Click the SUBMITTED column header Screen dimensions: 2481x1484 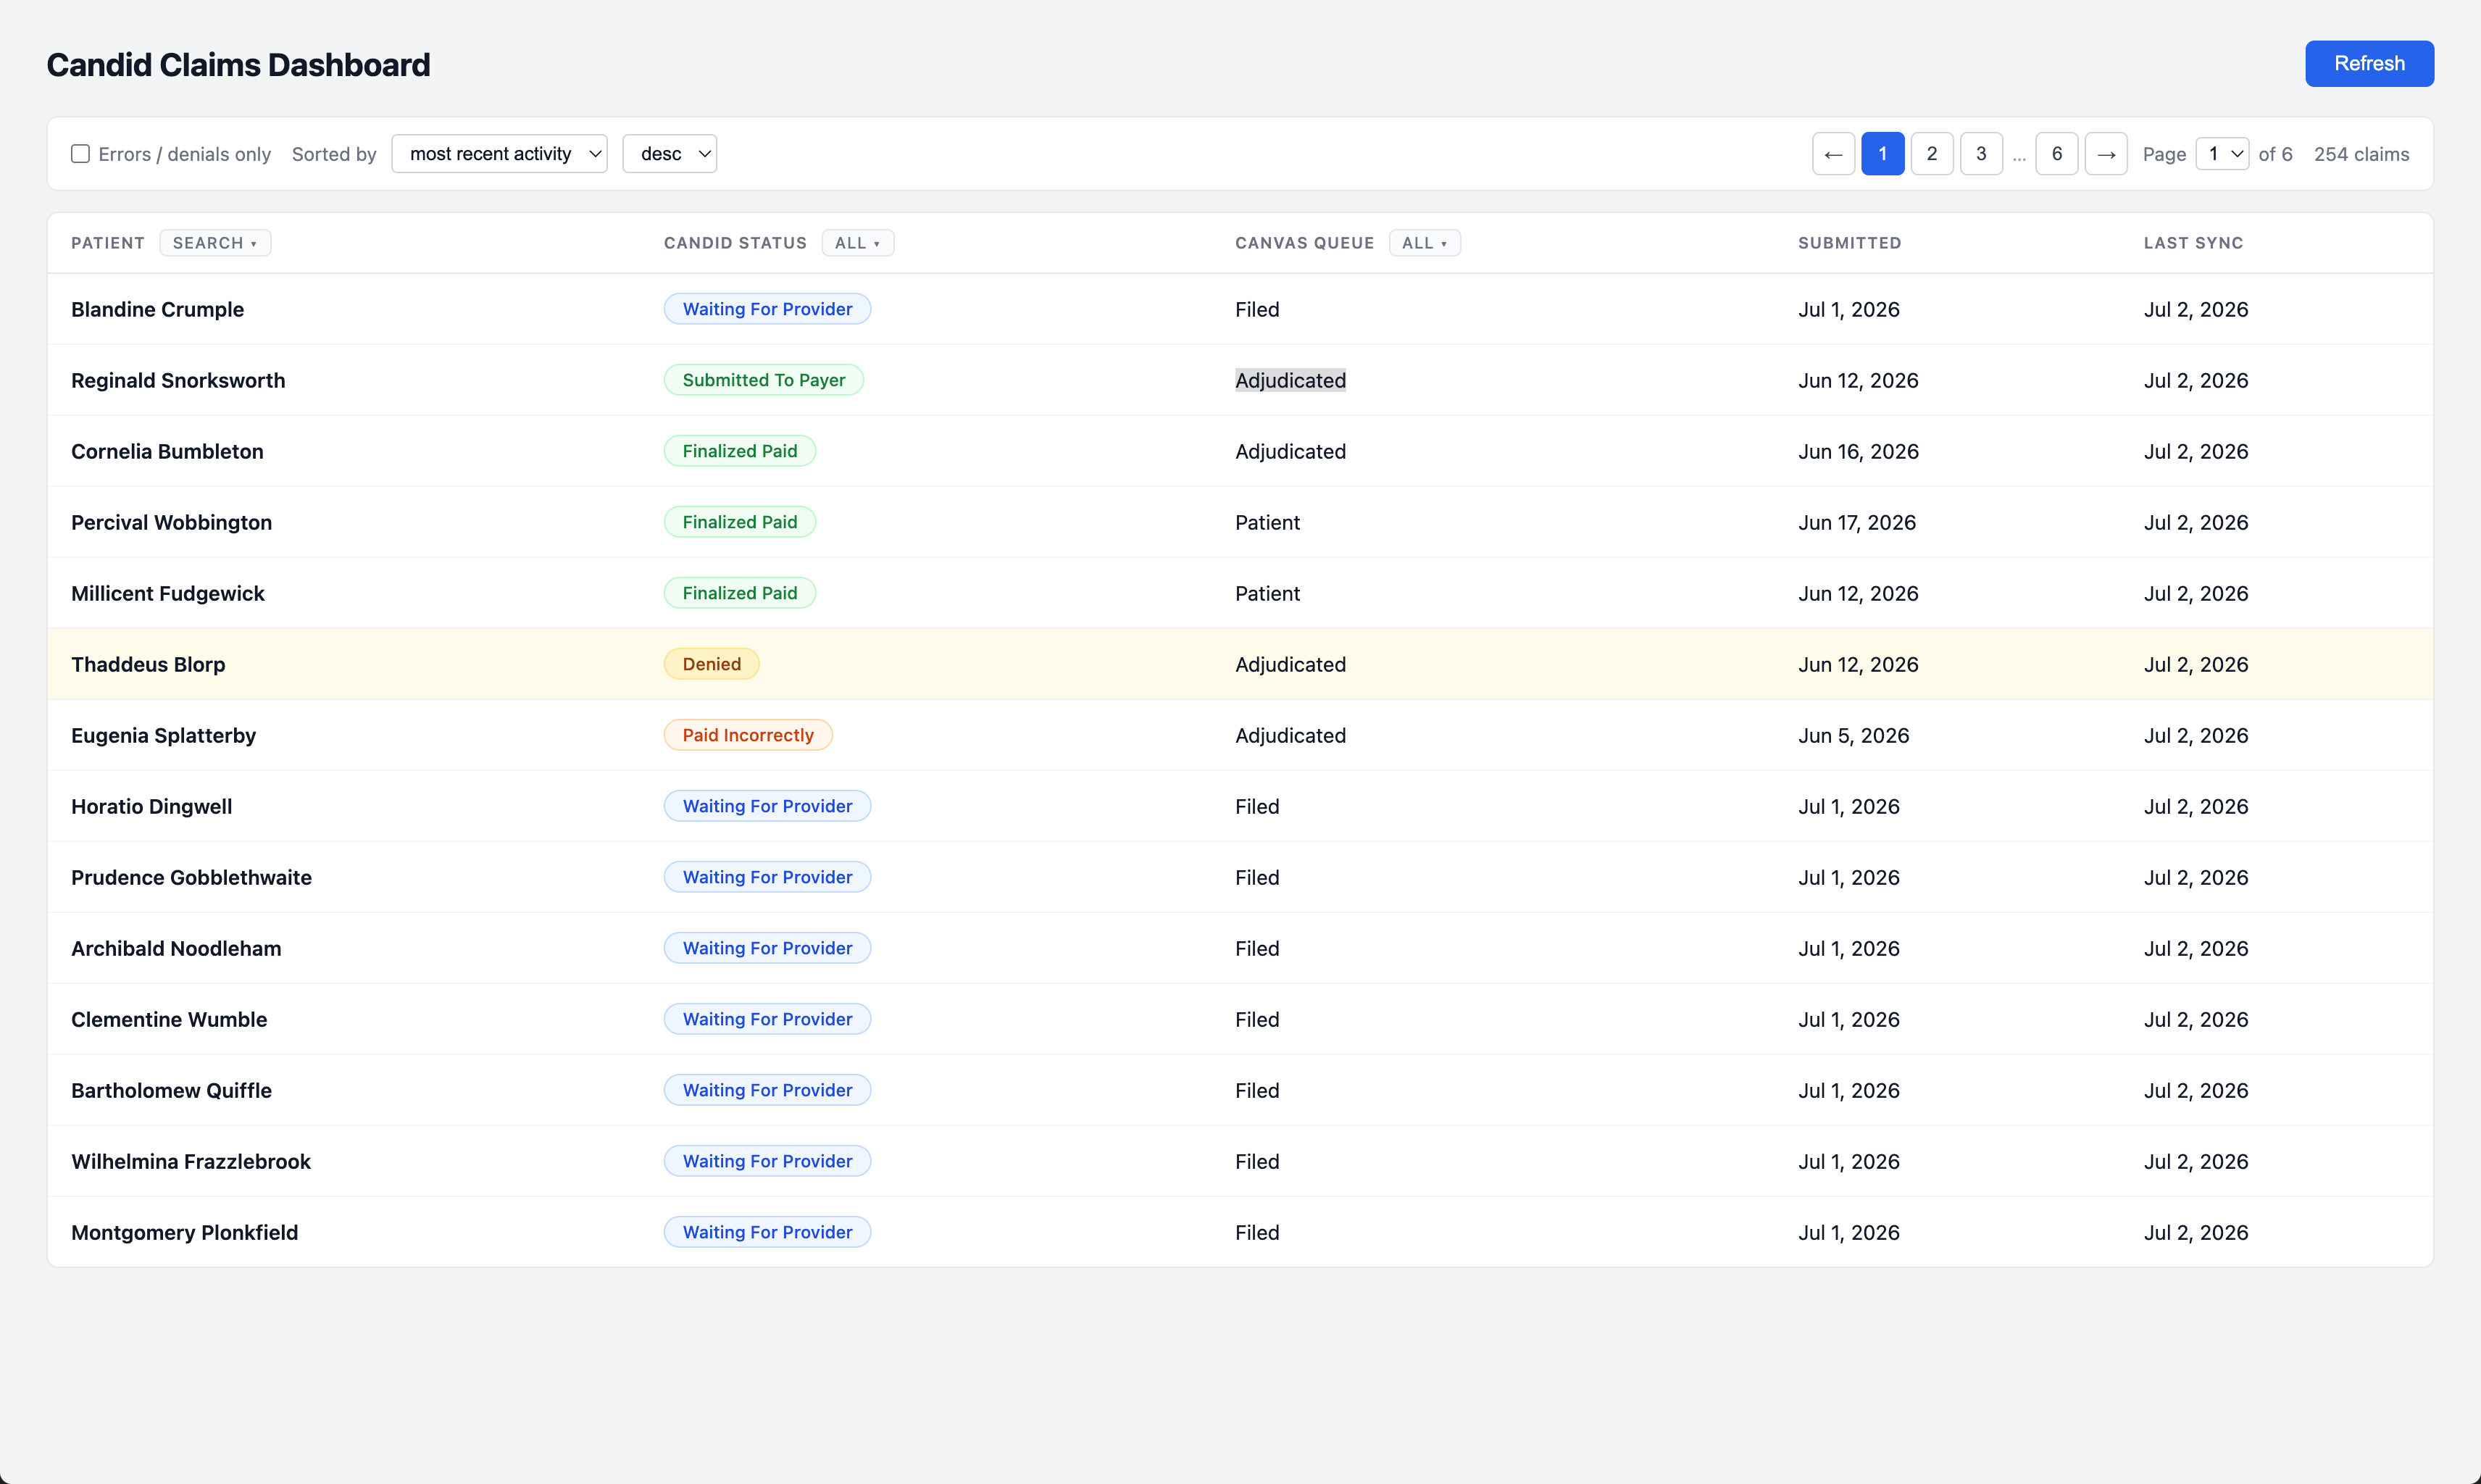pyautogui.click(x=1849, y=243)
